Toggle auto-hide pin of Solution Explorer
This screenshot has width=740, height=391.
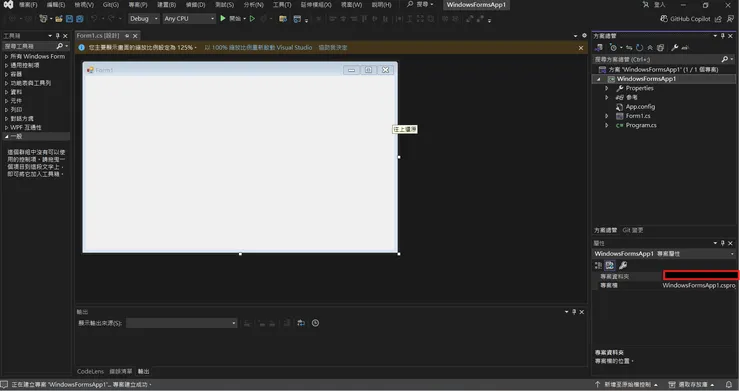tap(723, 36)
